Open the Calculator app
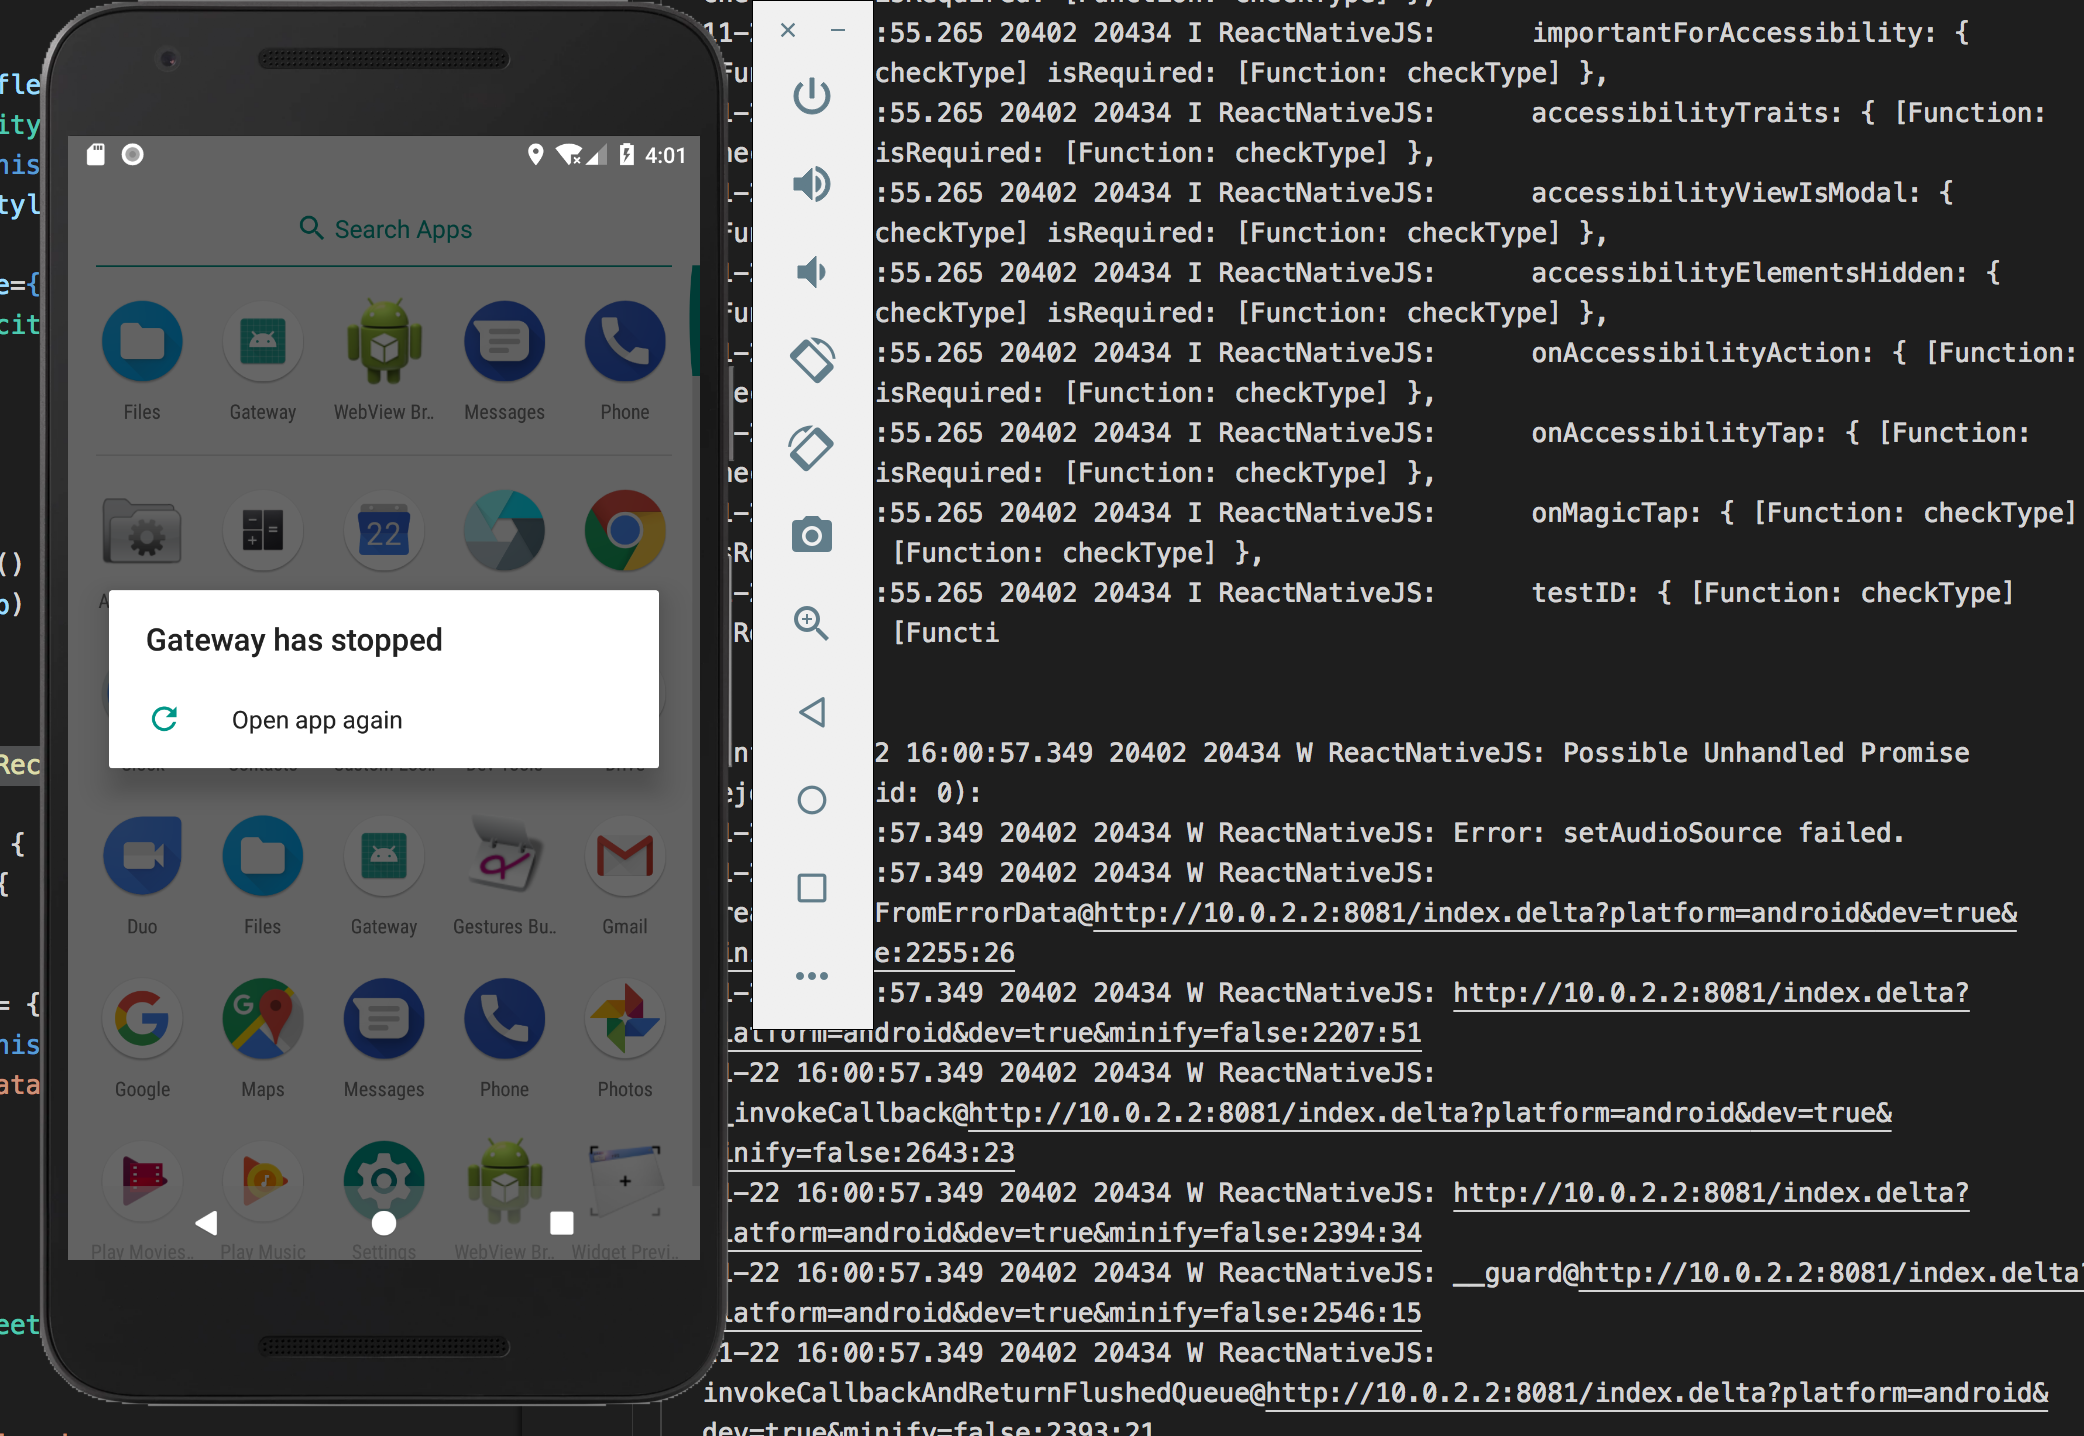Viewport: 2084px width, 1436px height. pos(263,530)
